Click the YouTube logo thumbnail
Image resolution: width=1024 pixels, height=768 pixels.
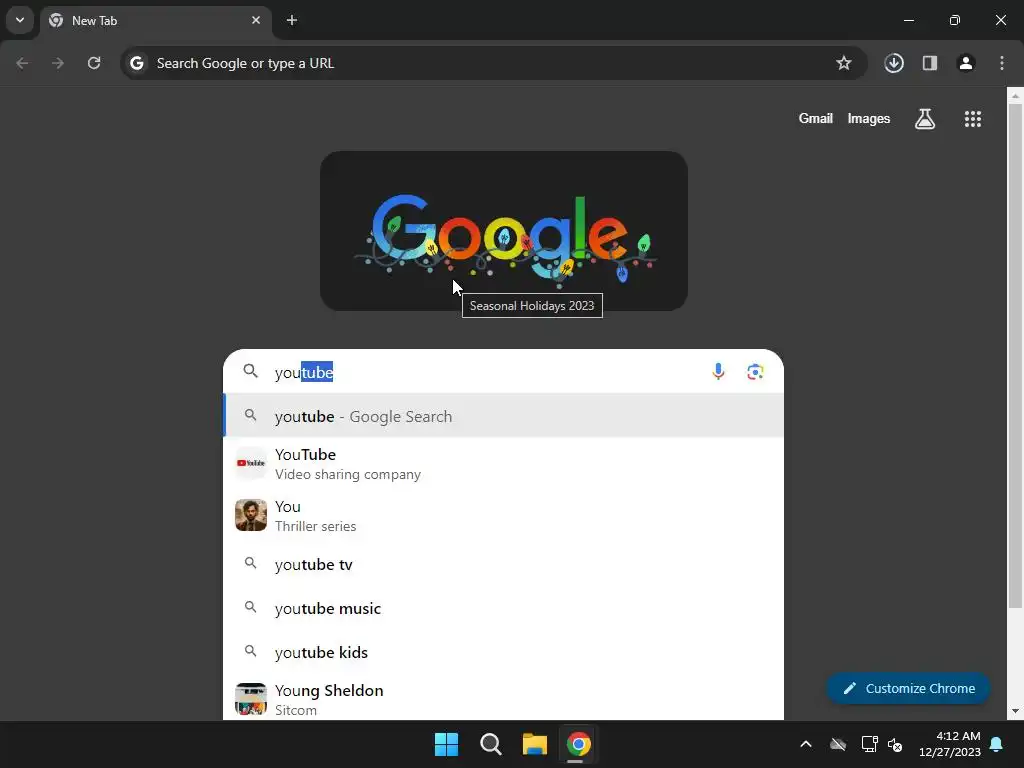(x=251, y=463)
